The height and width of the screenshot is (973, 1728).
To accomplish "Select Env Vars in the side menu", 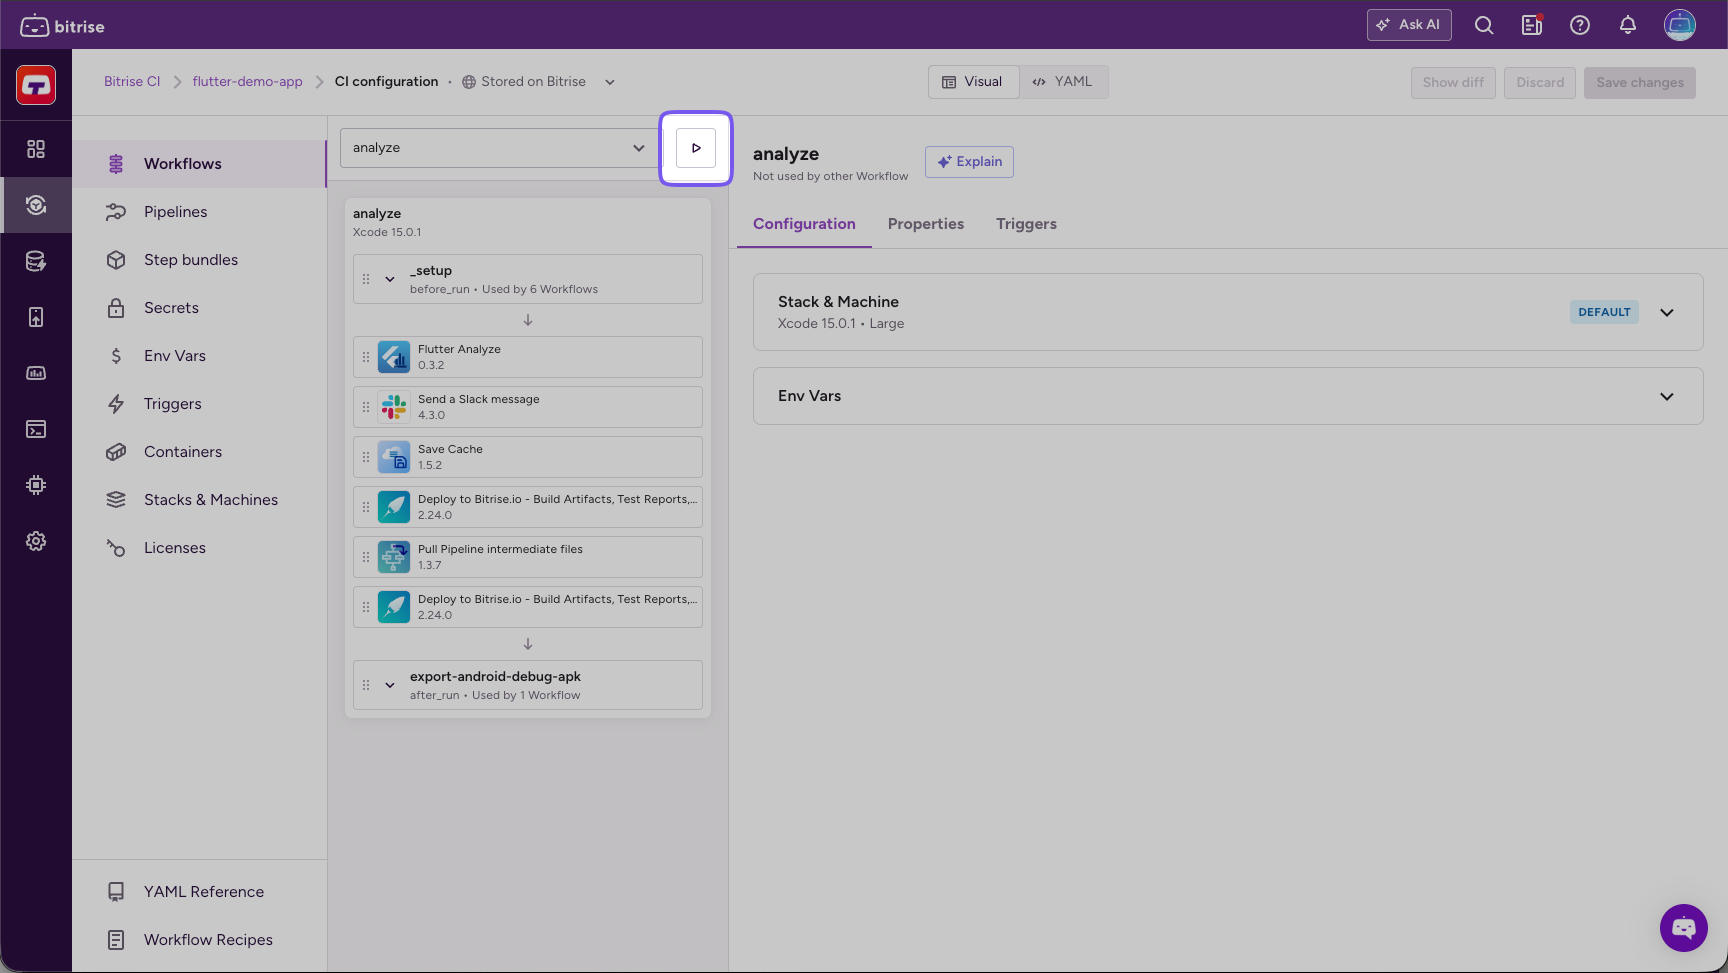I will (200, 356).
